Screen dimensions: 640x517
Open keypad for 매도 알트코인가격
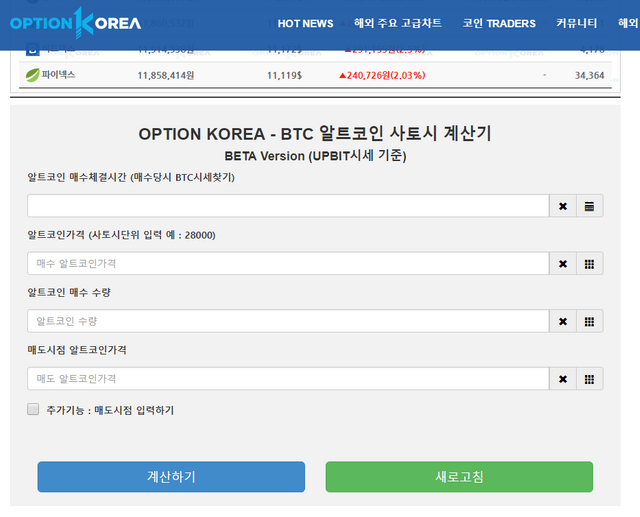tap(589, 379)
